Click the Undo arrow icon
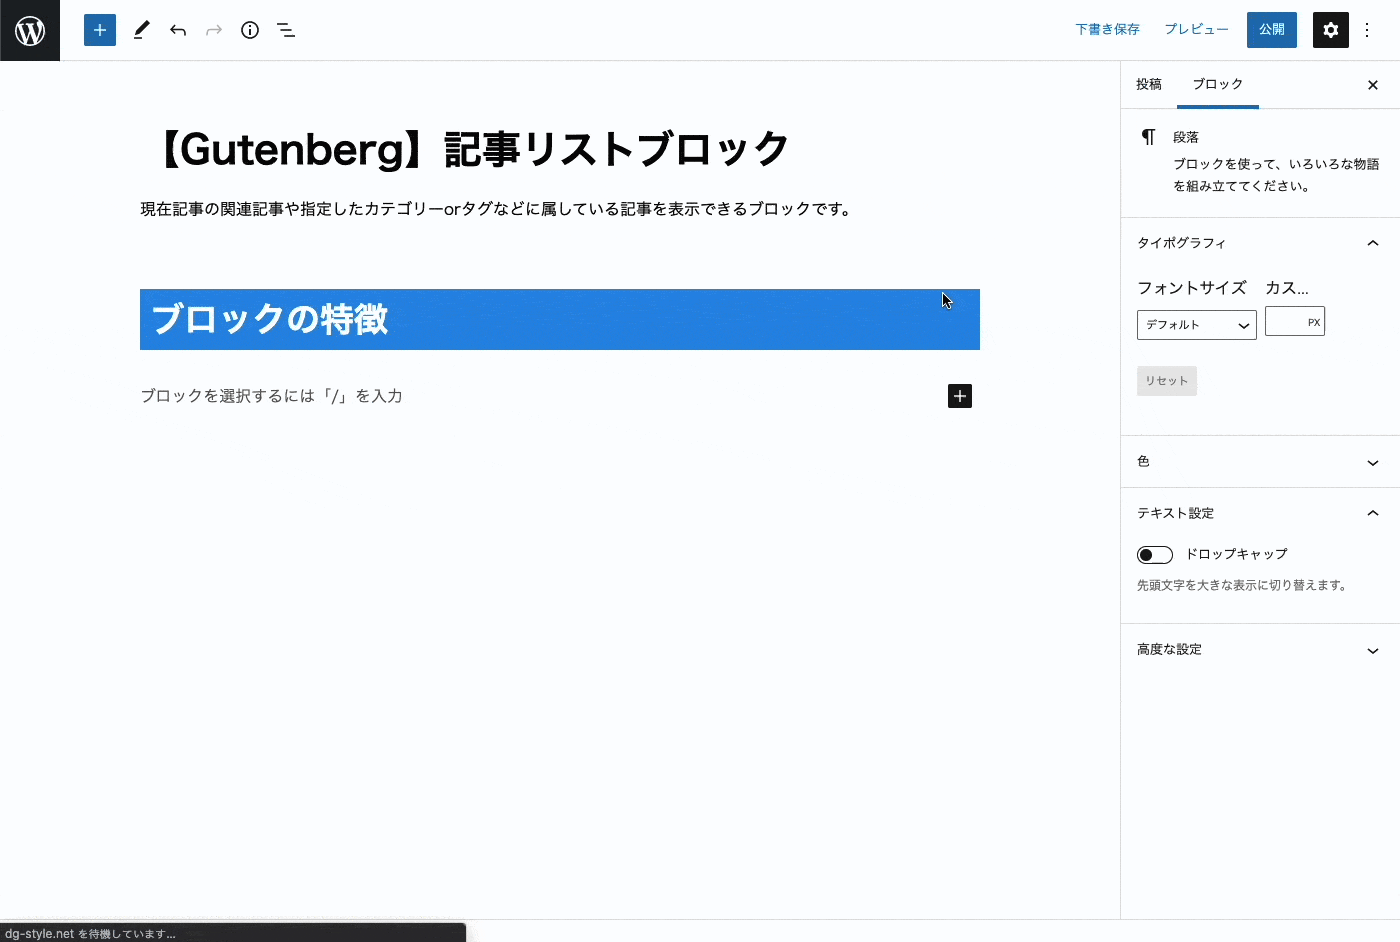This screenshot has width=1400, height=942. pyautogui.click(x=178, y=30)
